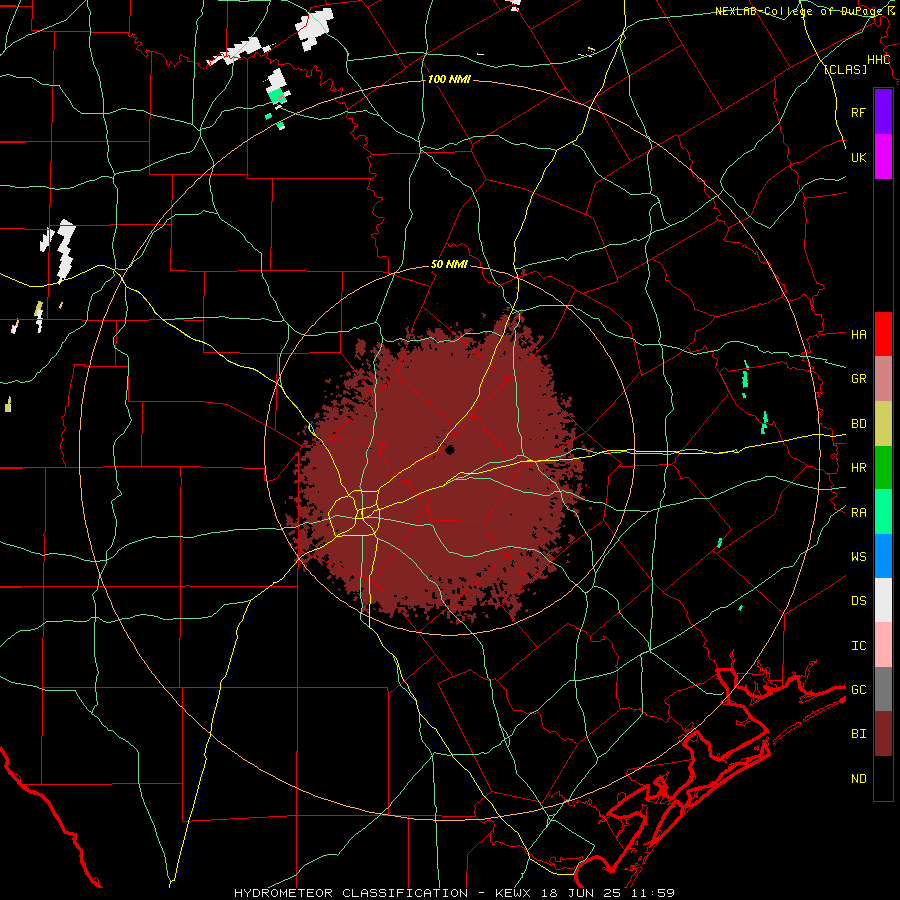Select the WS blue legend swatch
Screen dimensions: 900x900
[x=883, y=556]
